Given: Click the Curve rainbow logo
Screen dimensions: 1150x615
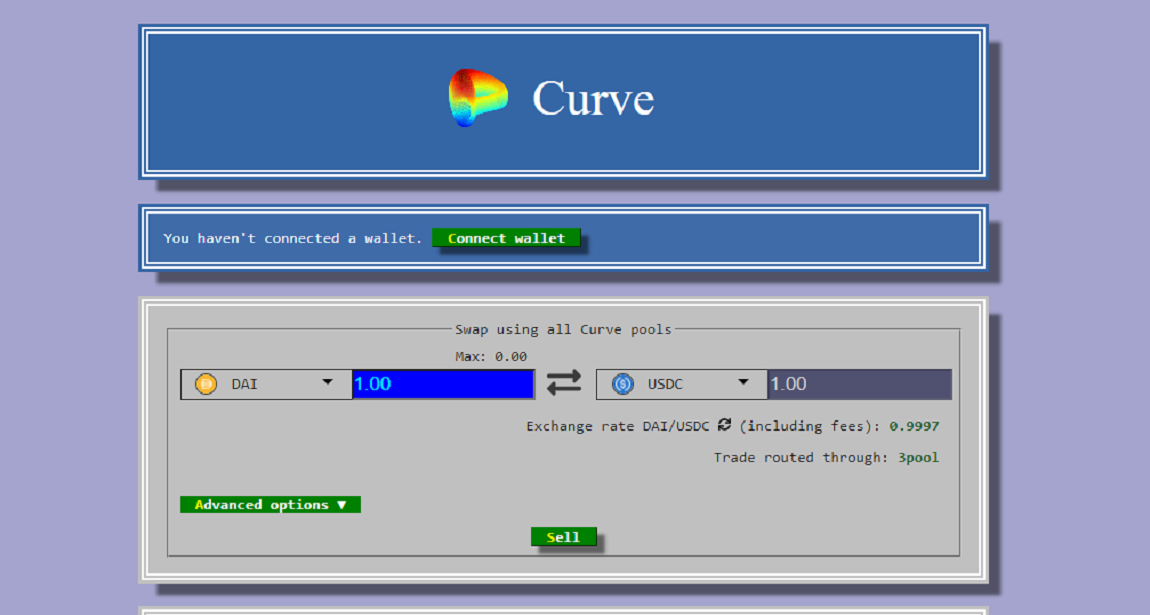Looking at the screenshot, I should coord(478,98).
